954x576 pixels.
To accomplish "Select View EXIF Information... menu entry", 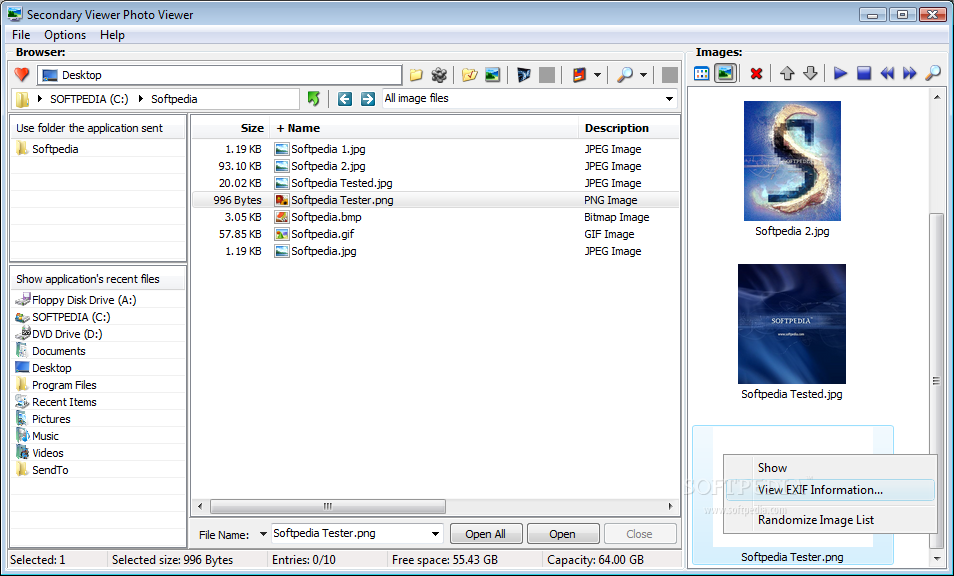I will pyautogui.click(x=830, y=490).
